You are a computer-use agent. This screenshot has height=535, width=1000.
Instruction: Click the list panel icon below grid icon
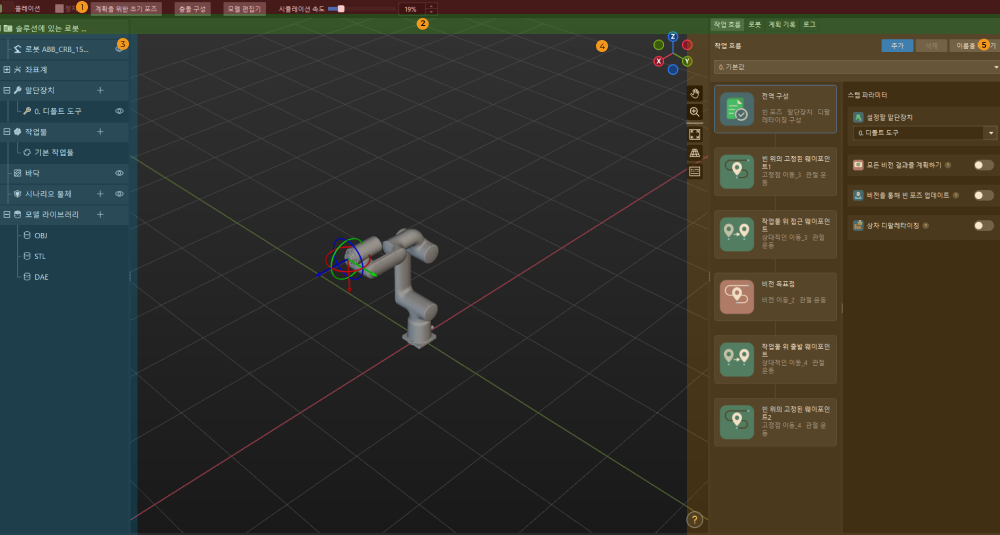click(x=695, y=172)
